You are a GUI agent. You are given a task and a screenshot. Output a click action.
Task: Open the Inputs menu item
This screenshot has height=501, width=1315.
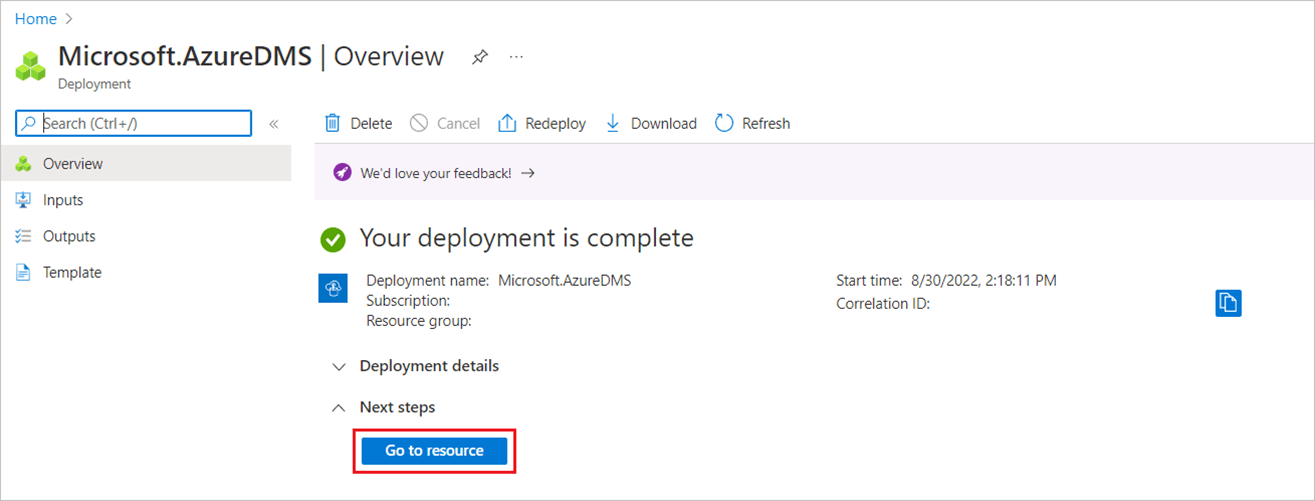63,200
